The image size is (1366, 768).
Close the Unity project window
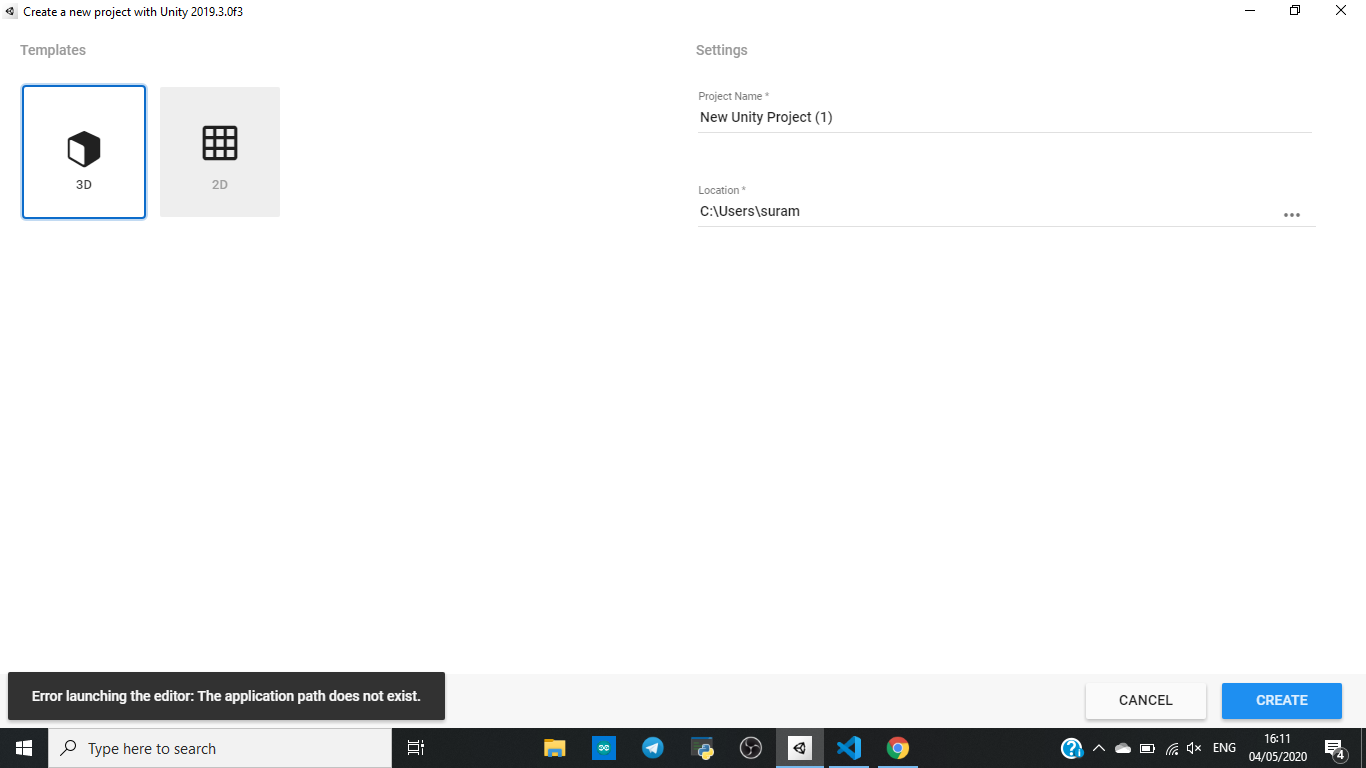coord(1341,11)
